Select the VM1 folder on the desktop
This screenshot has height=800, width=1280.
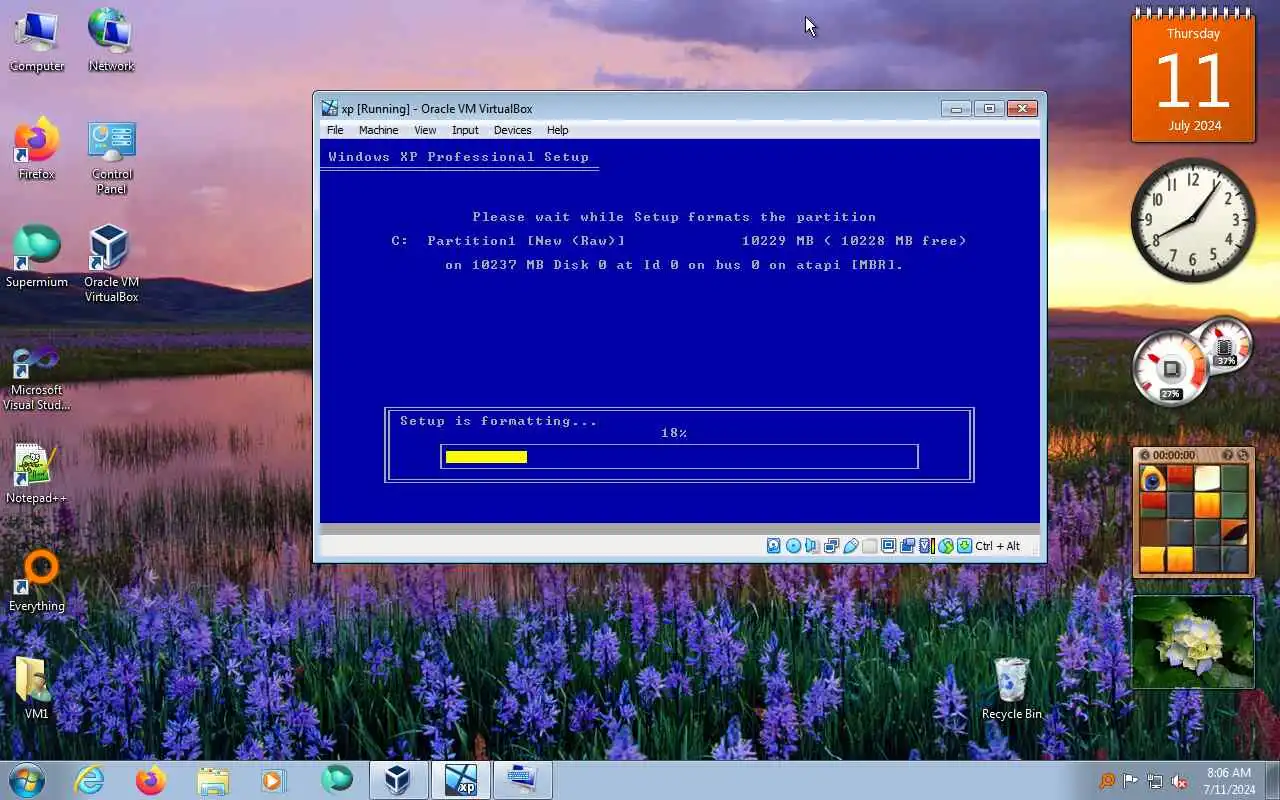click(x=37, y=688)
